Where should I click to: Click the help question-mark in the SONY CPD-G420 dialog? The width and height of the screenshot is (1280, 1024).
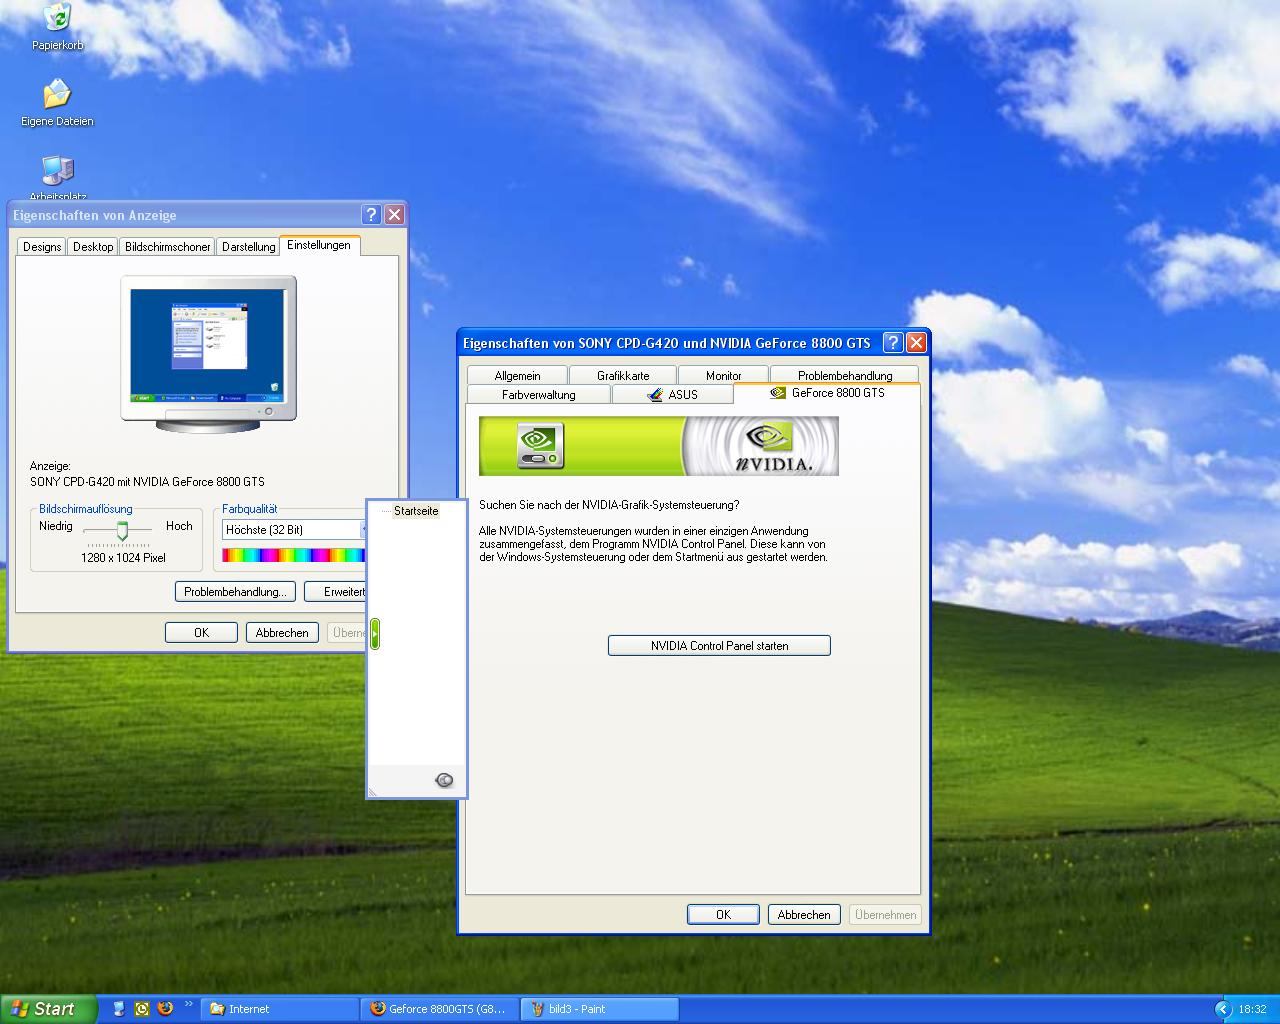[893, 342]
